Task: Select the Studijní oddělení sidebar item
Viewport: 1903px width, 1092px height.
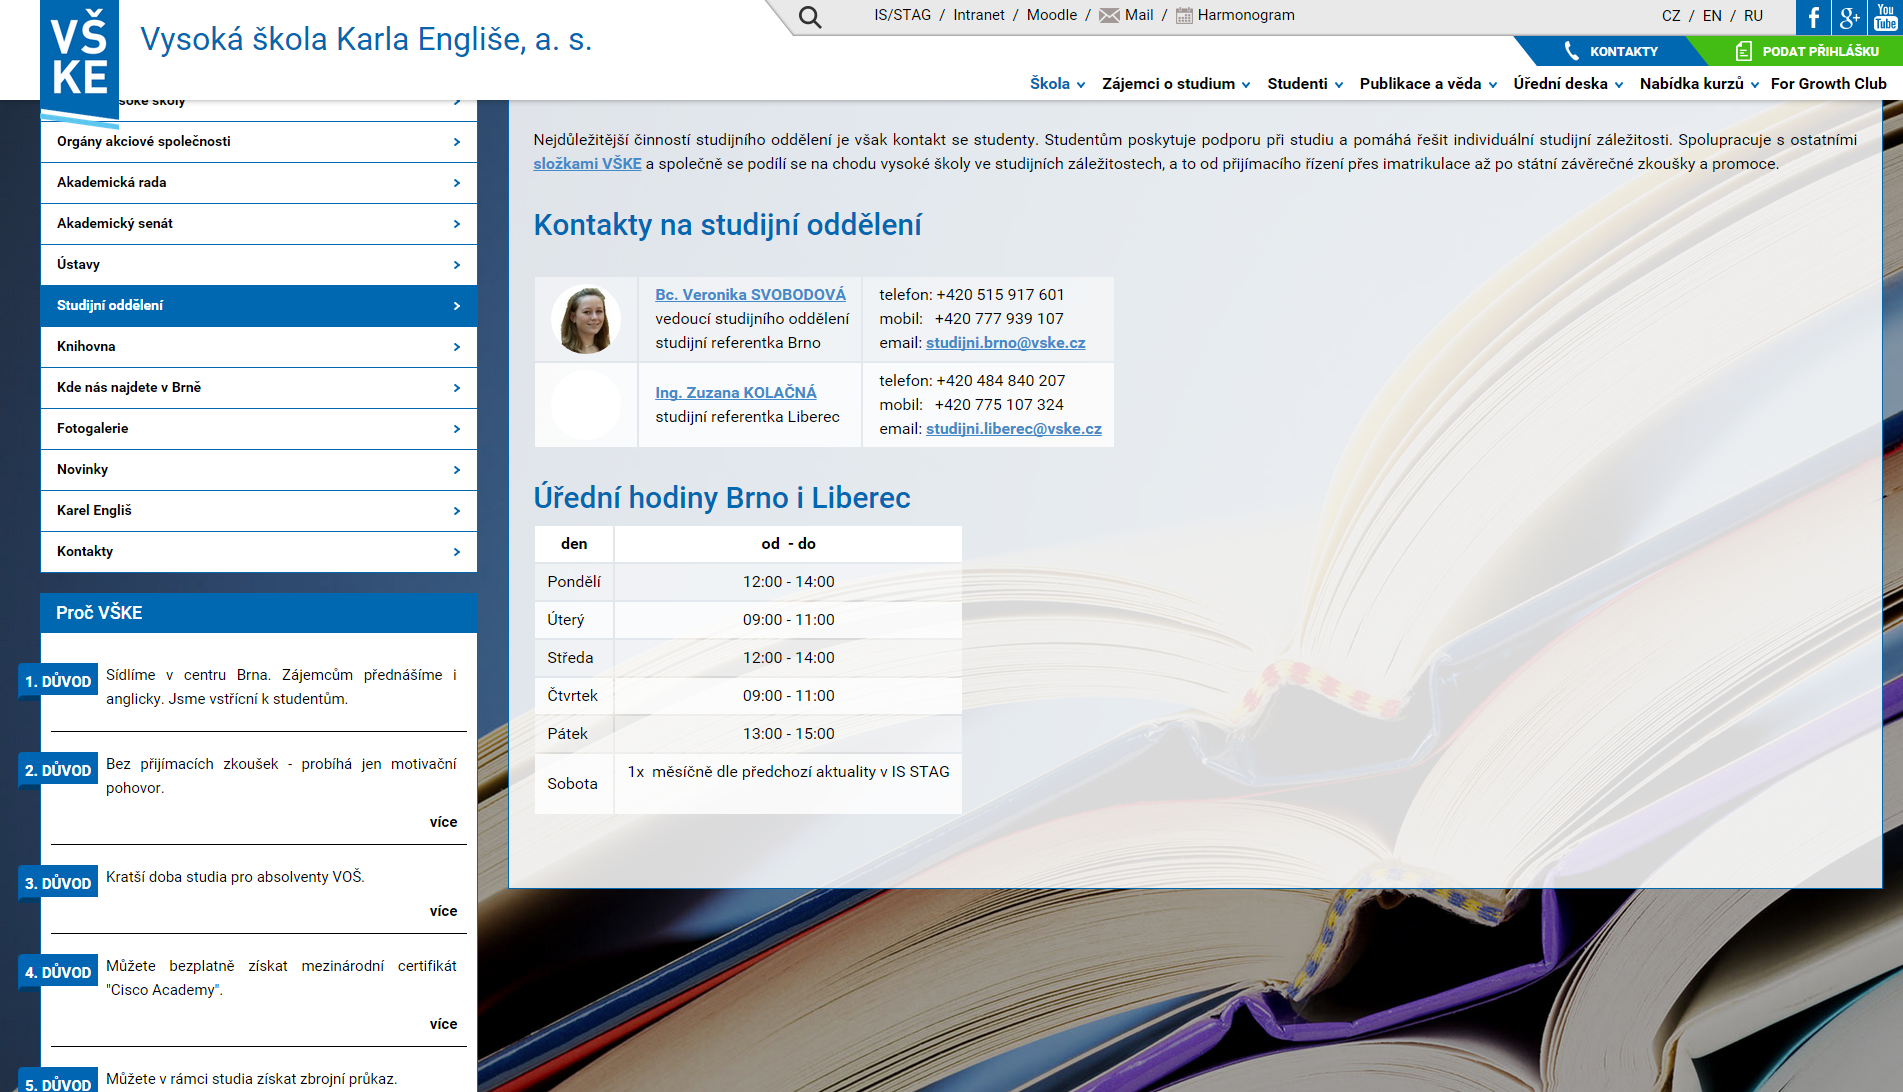Action: coord(258,306)
